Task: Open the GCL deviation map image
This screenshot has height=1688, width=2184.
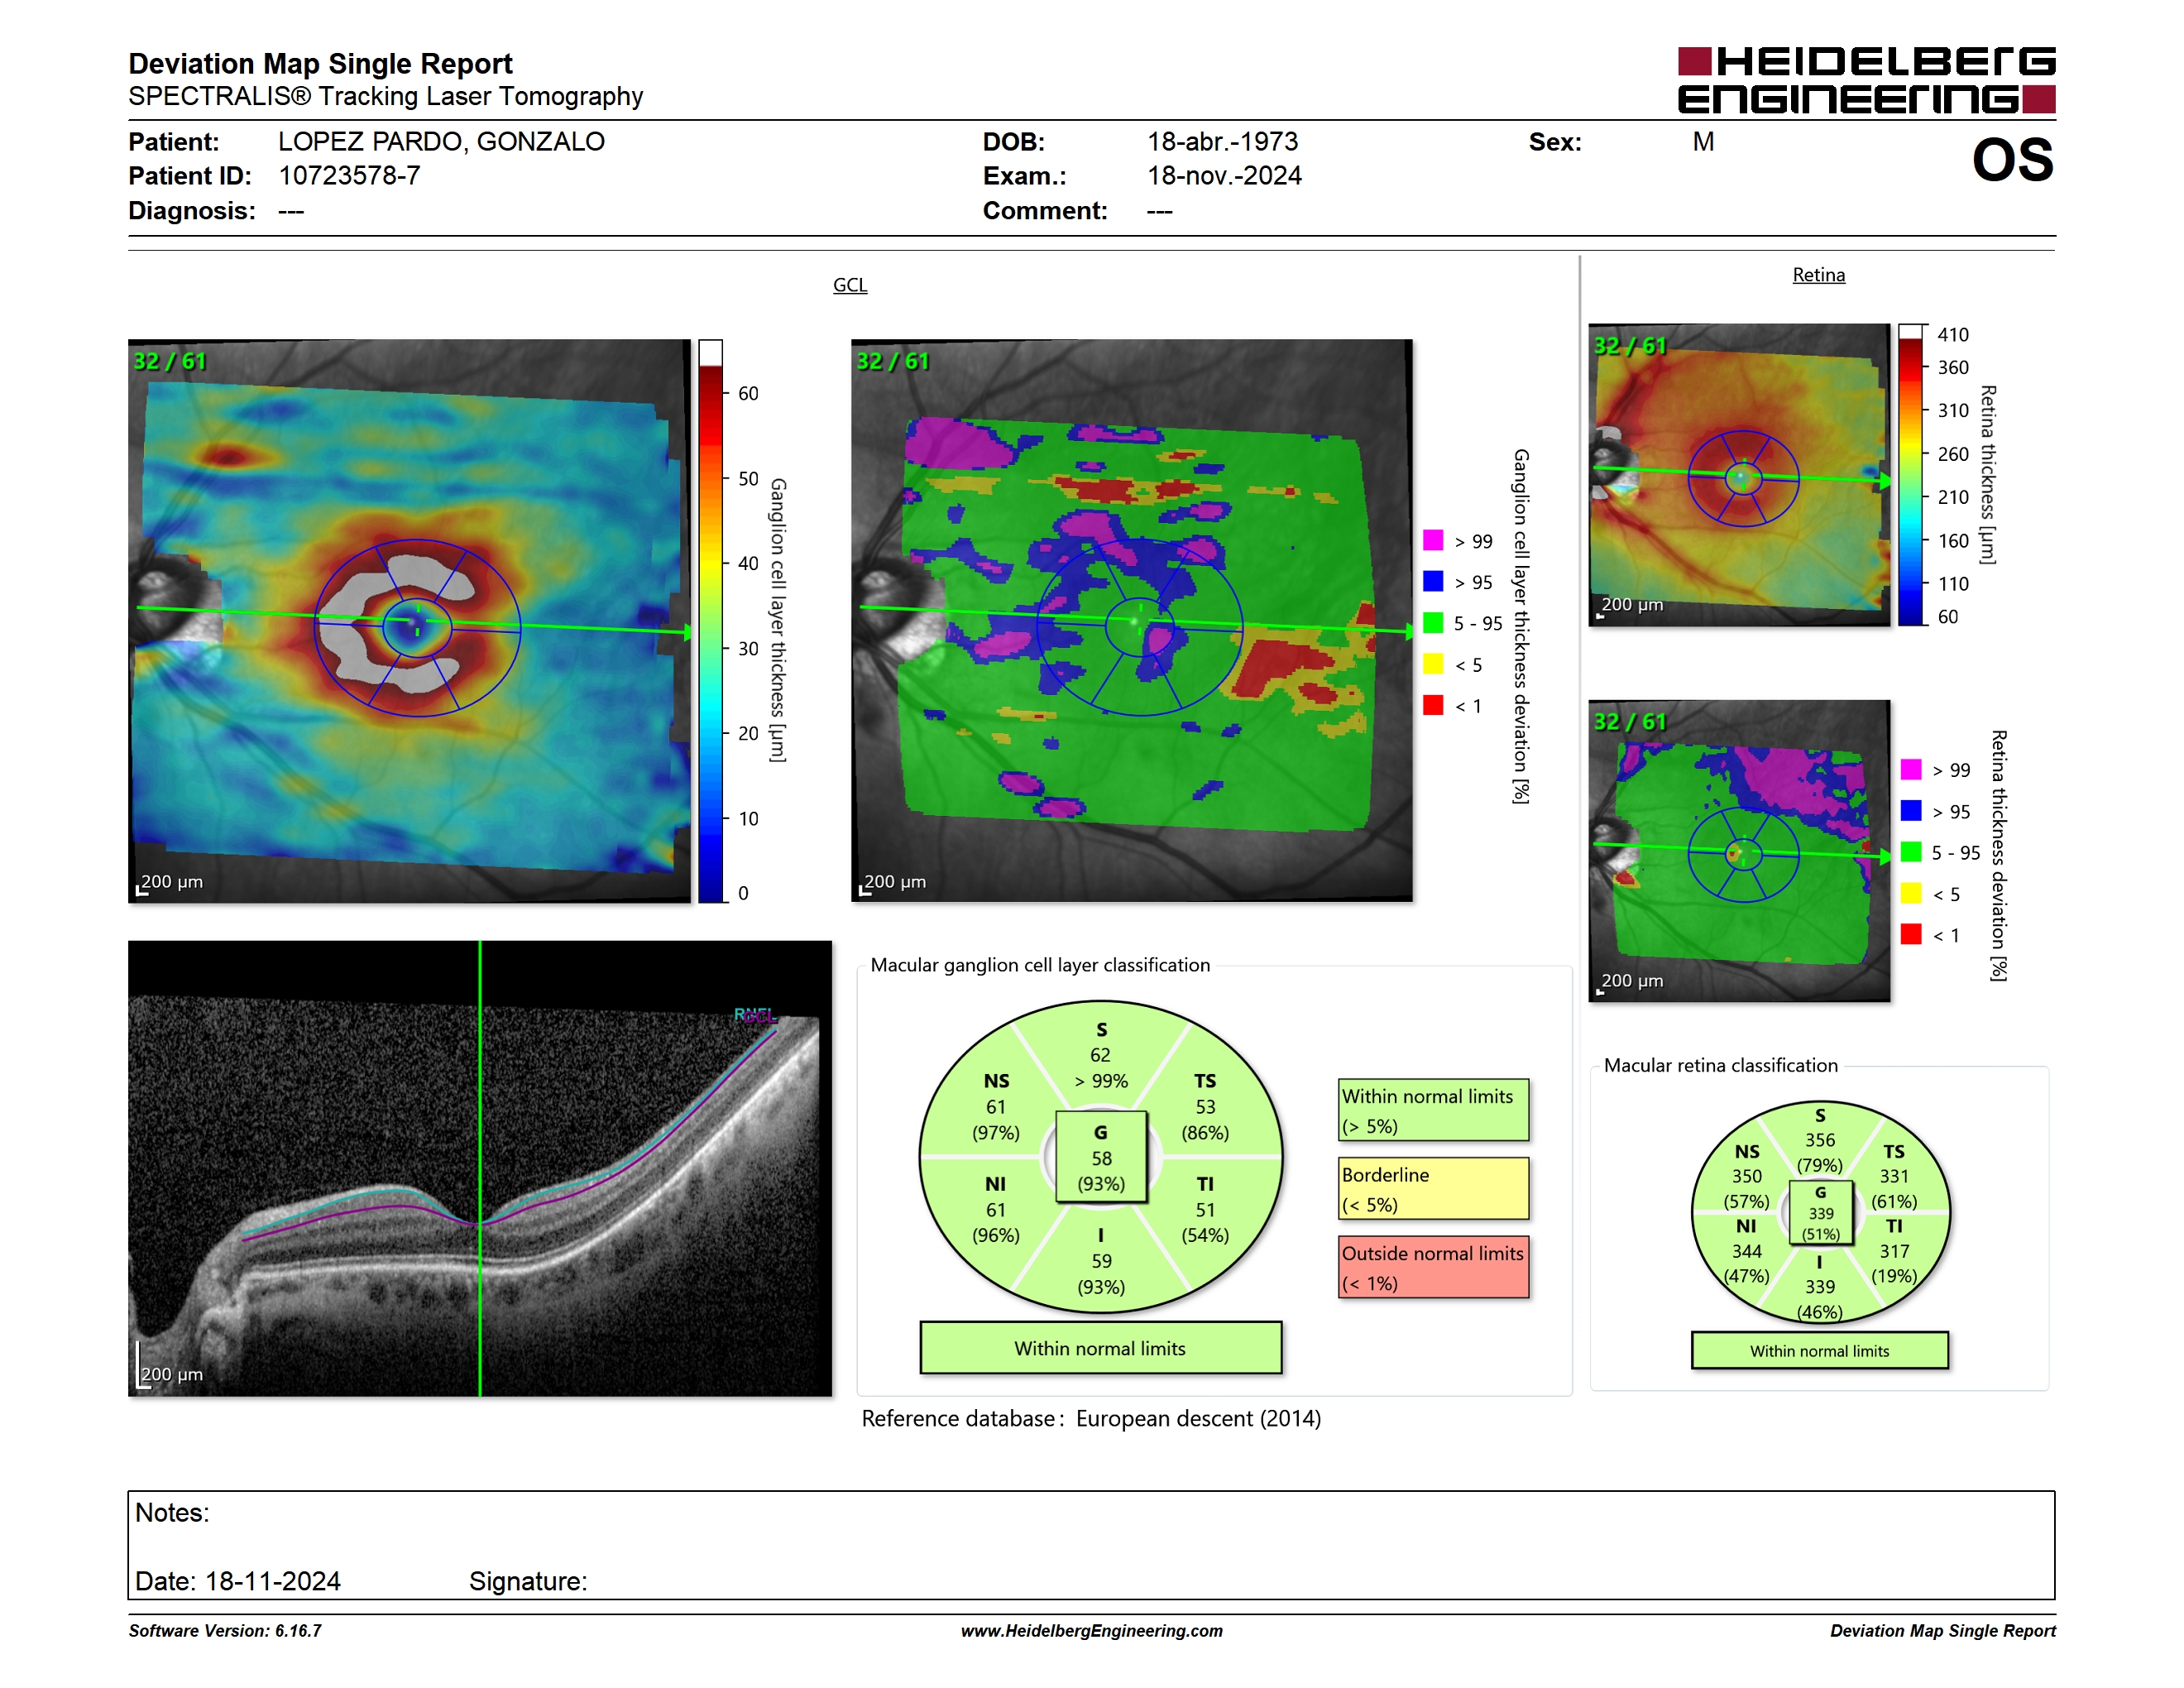Action: 1132,621
